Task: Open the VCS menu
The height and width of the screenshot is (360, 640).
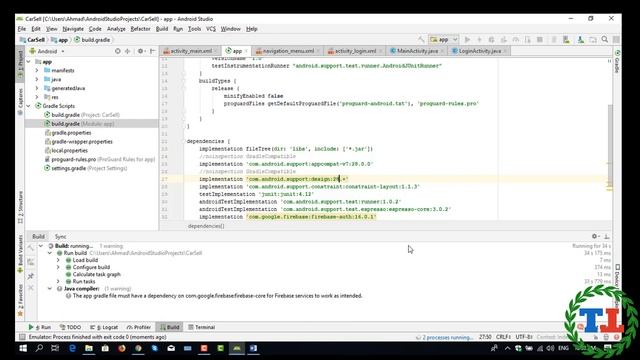Action: (x=211, y=29)
